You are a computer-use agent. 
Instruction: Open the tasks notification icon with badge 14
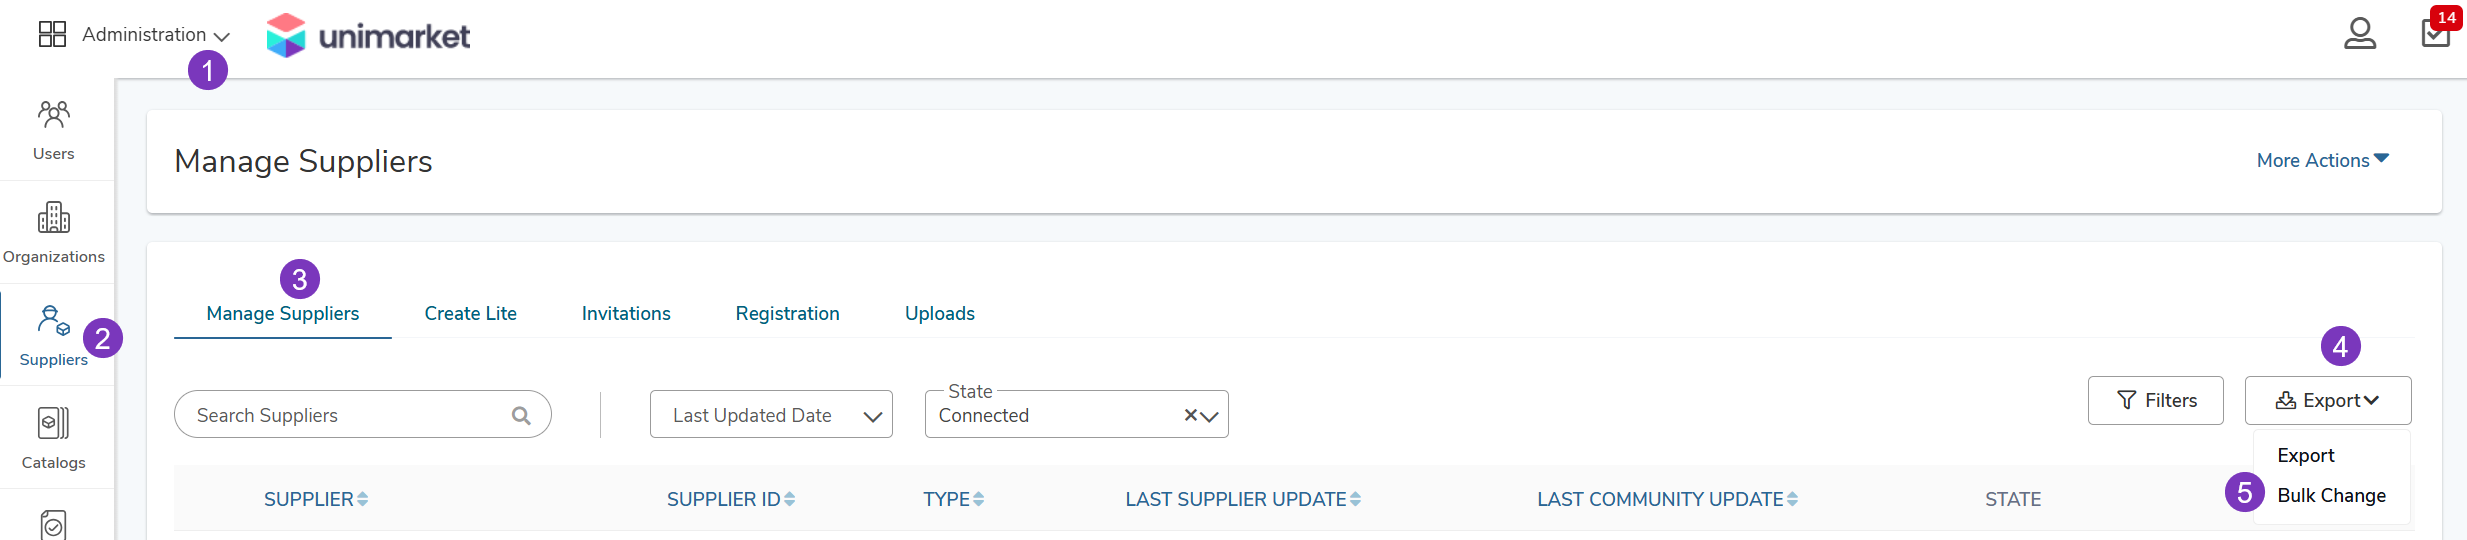point(2436,32)
